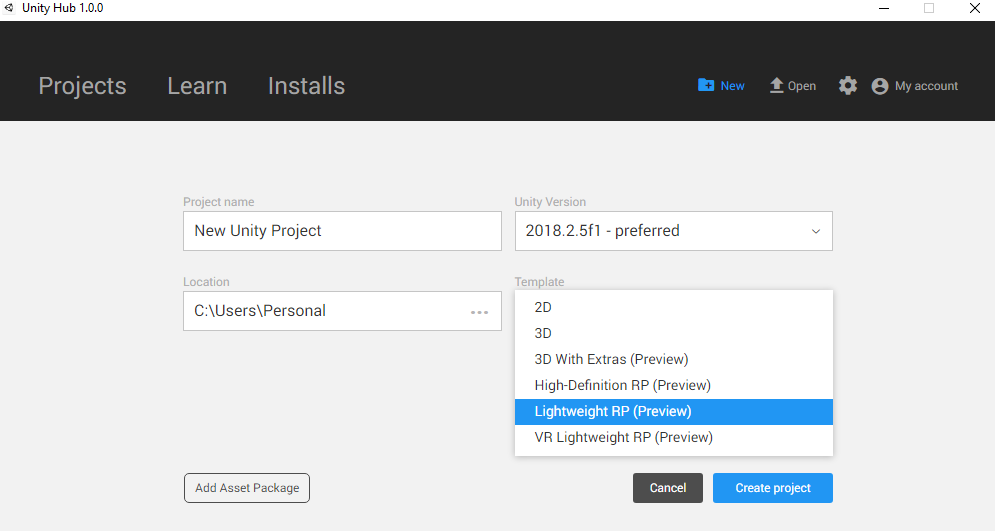Select the 2D template option
This screenshot has height=531, width=995.
pyautogui.click(x=673, y=307)
